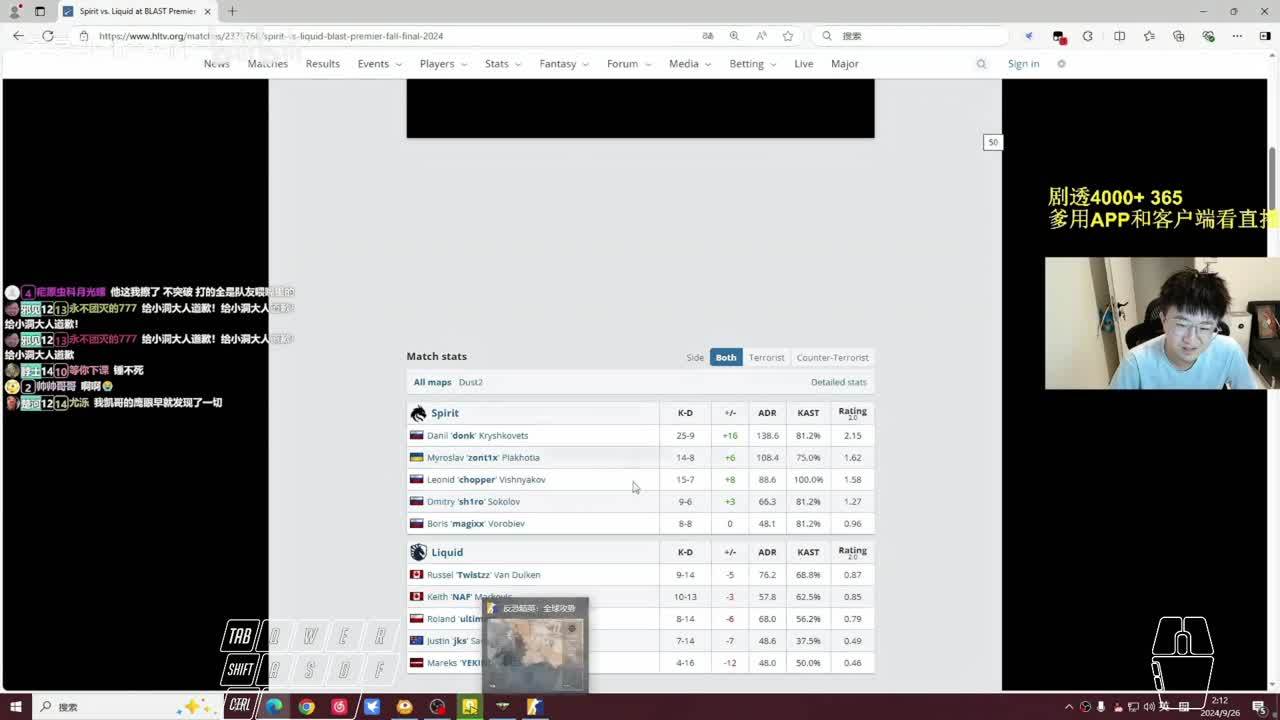Open the browser split screen icon
Image resolution: width=1280 pixels, height=720 pixels.
point(1119,36)
